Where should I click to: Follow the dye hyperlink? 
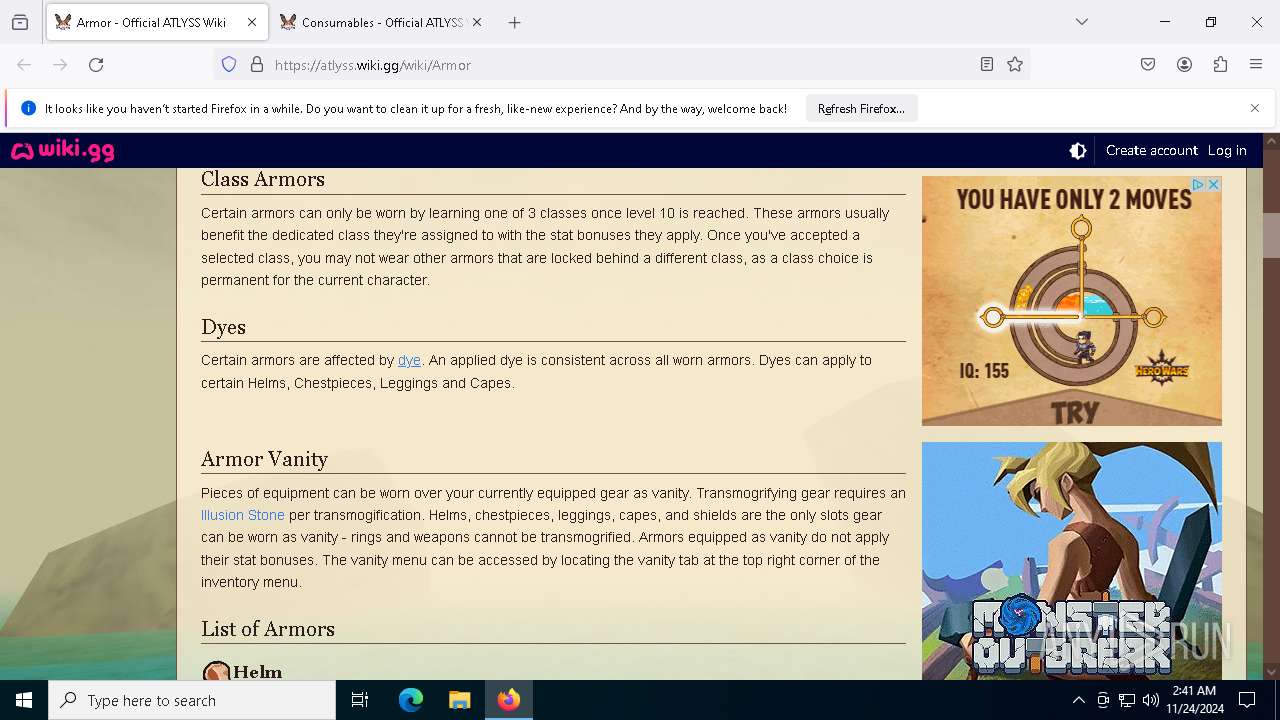point(409,360)
